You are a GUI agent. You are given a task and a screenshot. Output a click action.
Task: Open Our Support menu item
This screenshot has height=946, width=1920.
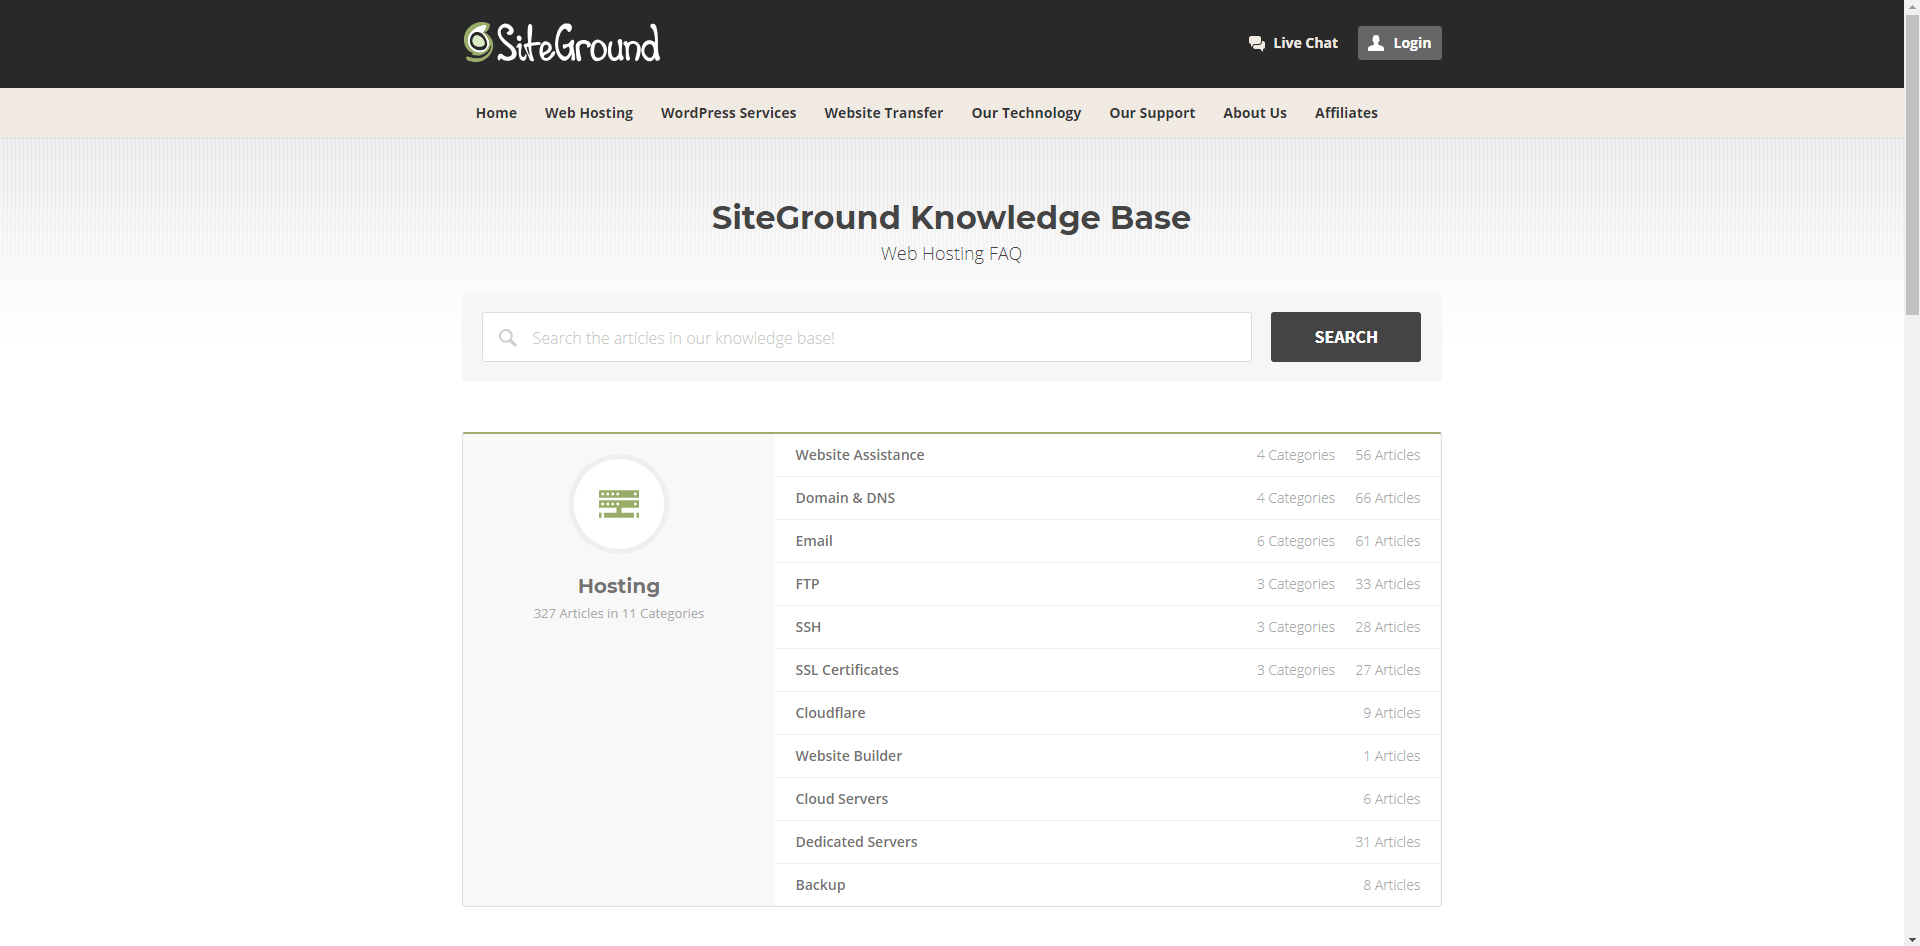click(1152, 113)
